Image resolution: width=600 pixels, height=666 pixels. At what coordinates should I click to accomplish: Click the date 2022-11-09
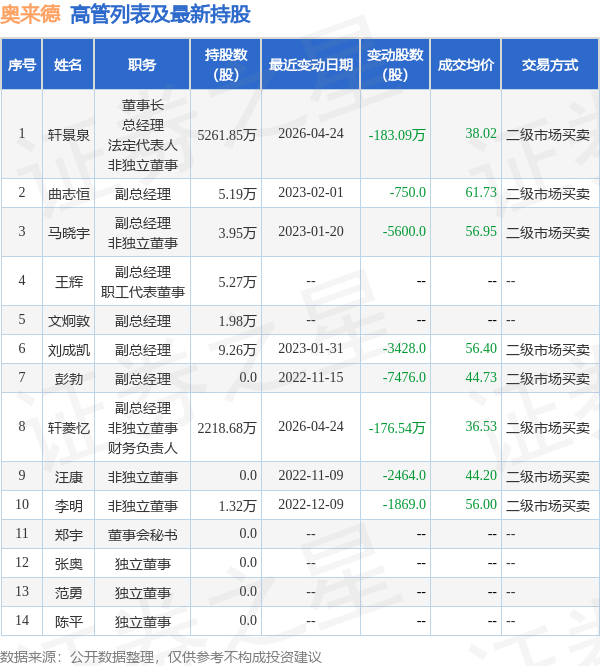click(x=311, y=475)
